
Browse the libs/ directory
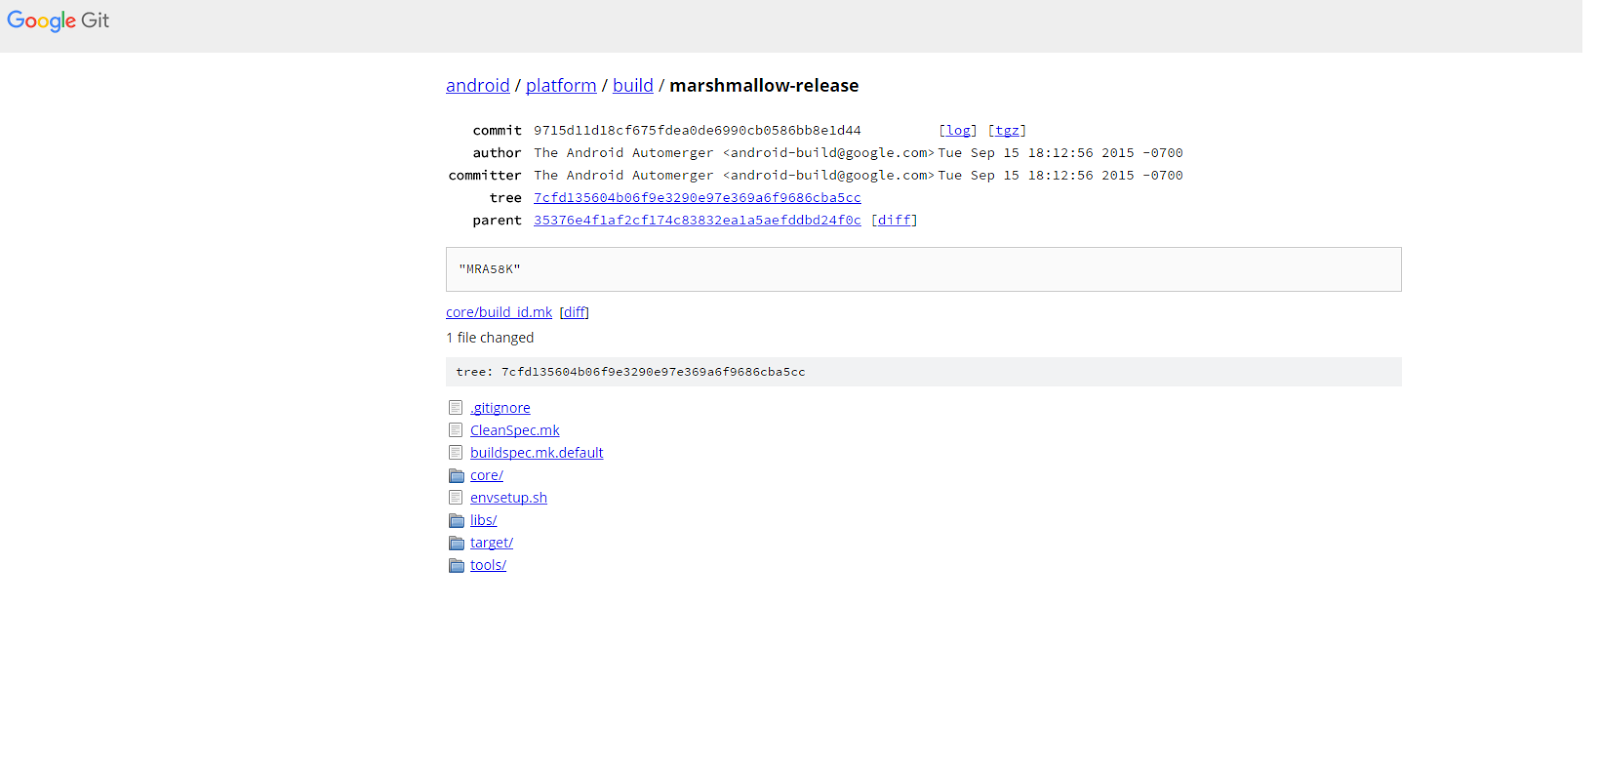pyautogui.click(x=484, y=520)
